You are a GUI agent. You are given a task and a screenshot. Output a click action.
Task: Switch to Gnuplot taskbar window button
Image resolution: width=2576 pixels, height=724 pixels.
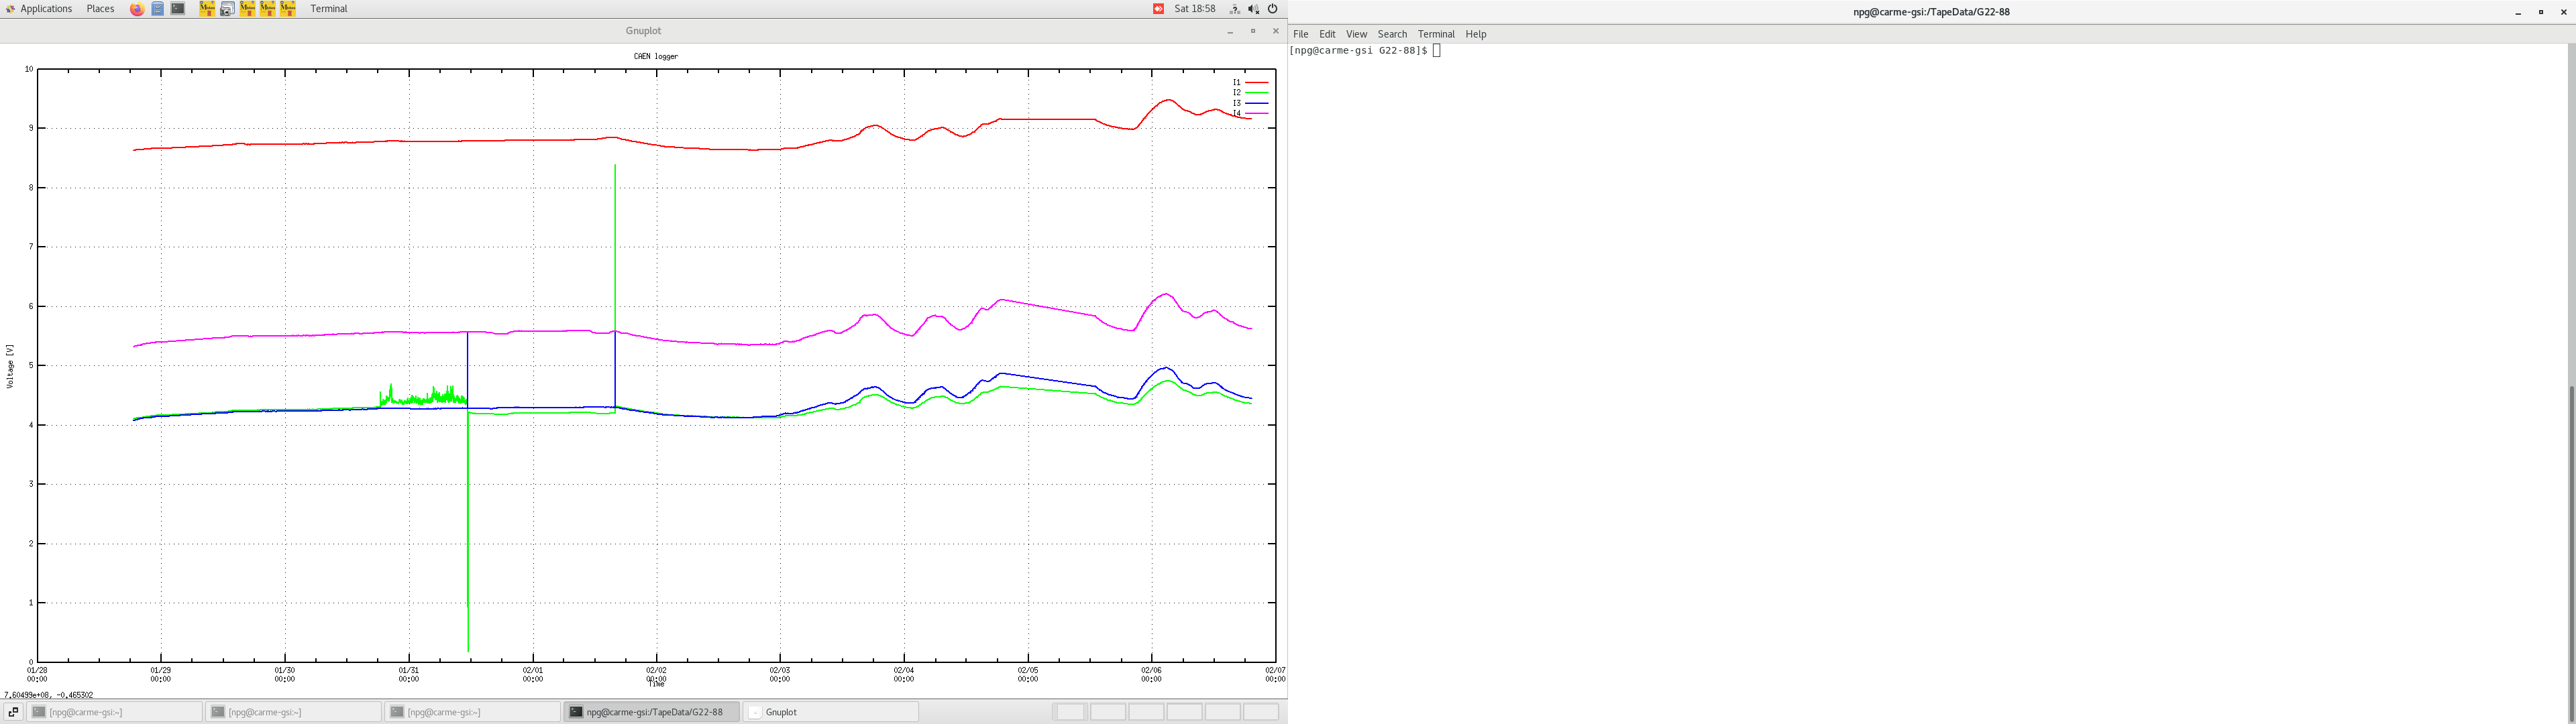[830, 712]
